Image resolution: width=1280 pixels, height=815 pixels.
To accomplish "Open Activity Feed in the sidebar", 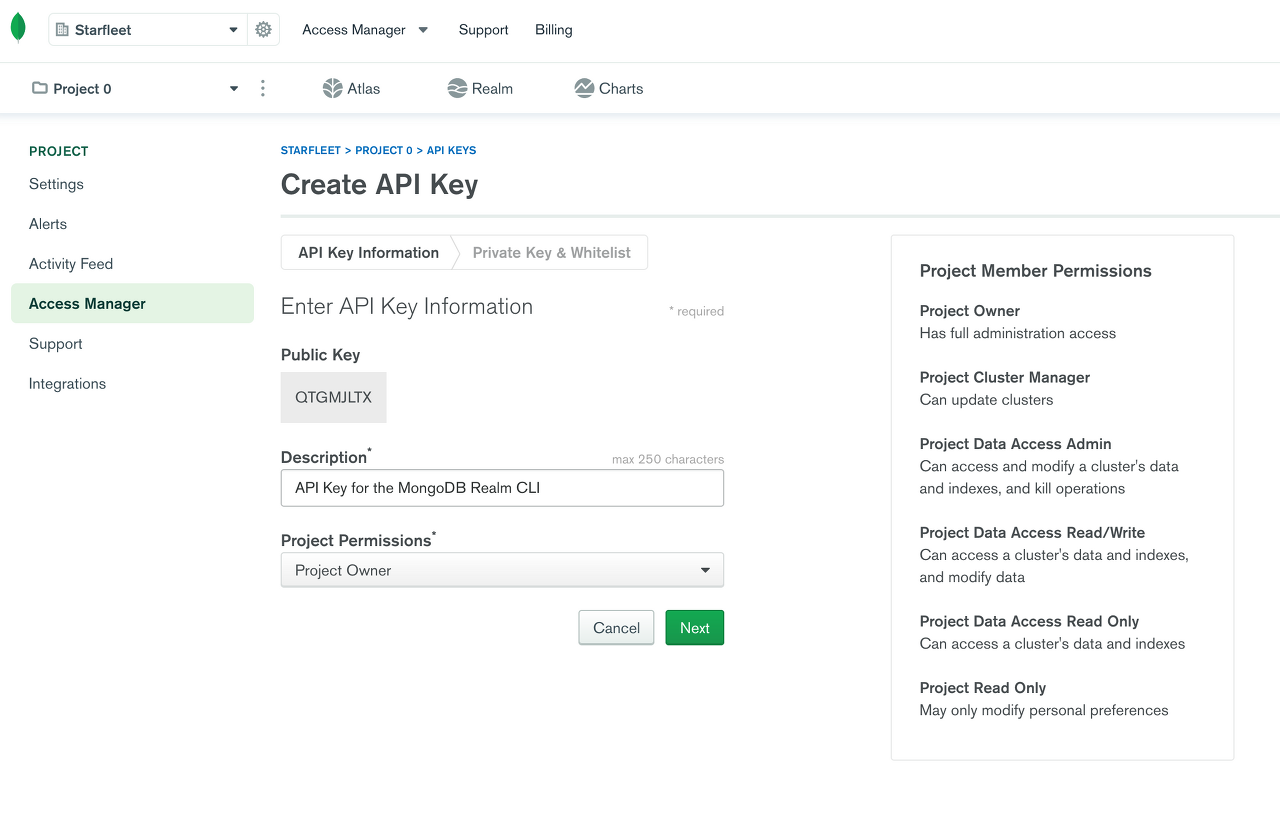I will [x=71, y=264].
